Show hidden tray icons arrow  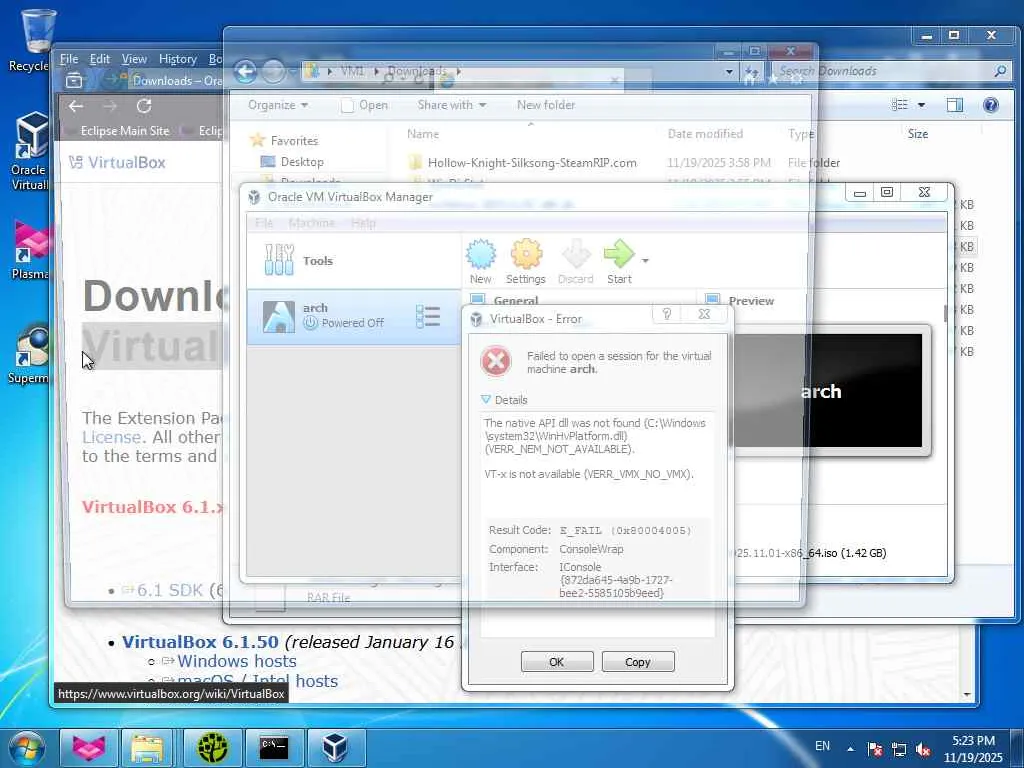point(850,749)
